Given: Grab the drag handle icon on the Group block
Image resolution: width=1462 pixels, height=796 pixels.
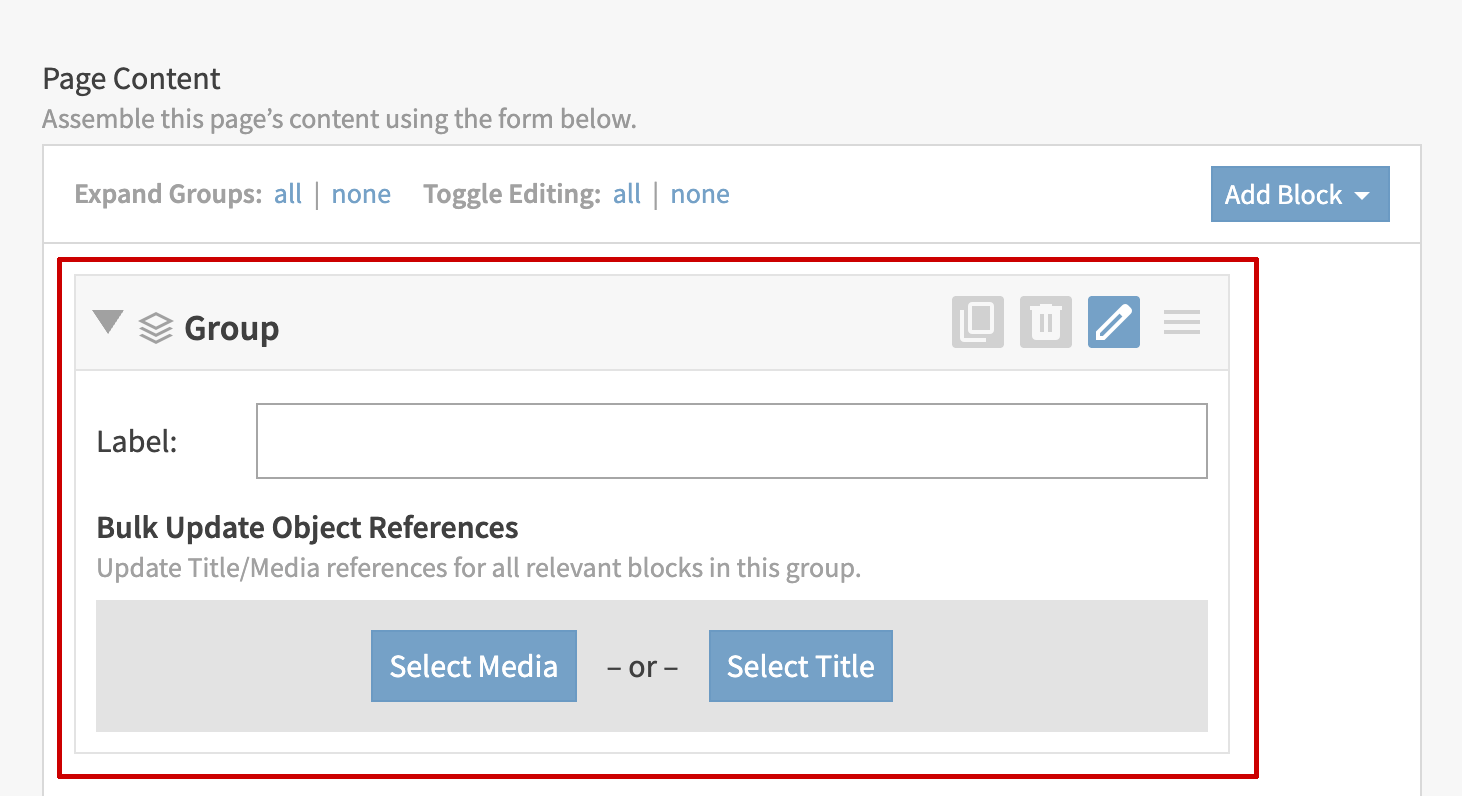Looking at the screenshot, I should pyautogui.click(x=1181, y=322).
